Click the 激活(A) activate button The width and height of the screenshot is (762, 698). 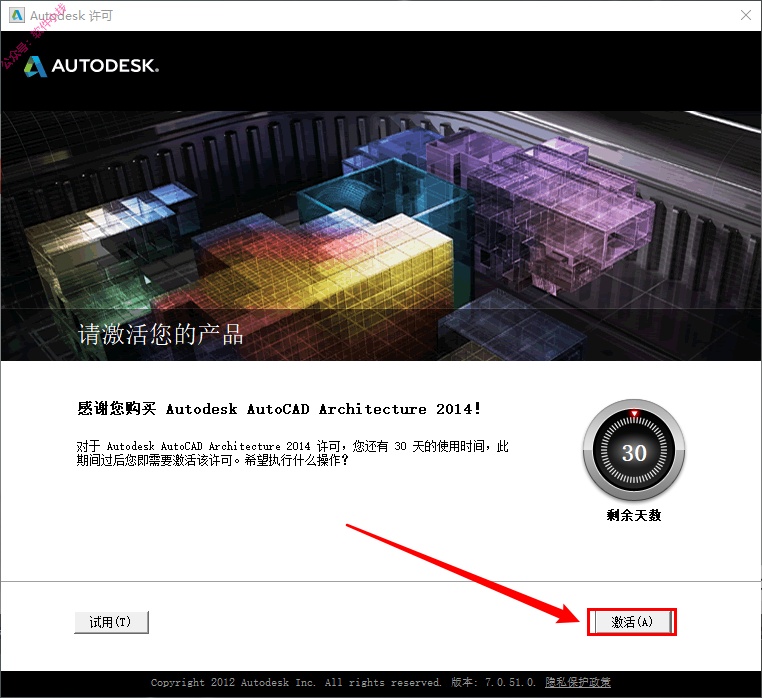(632, 622)
